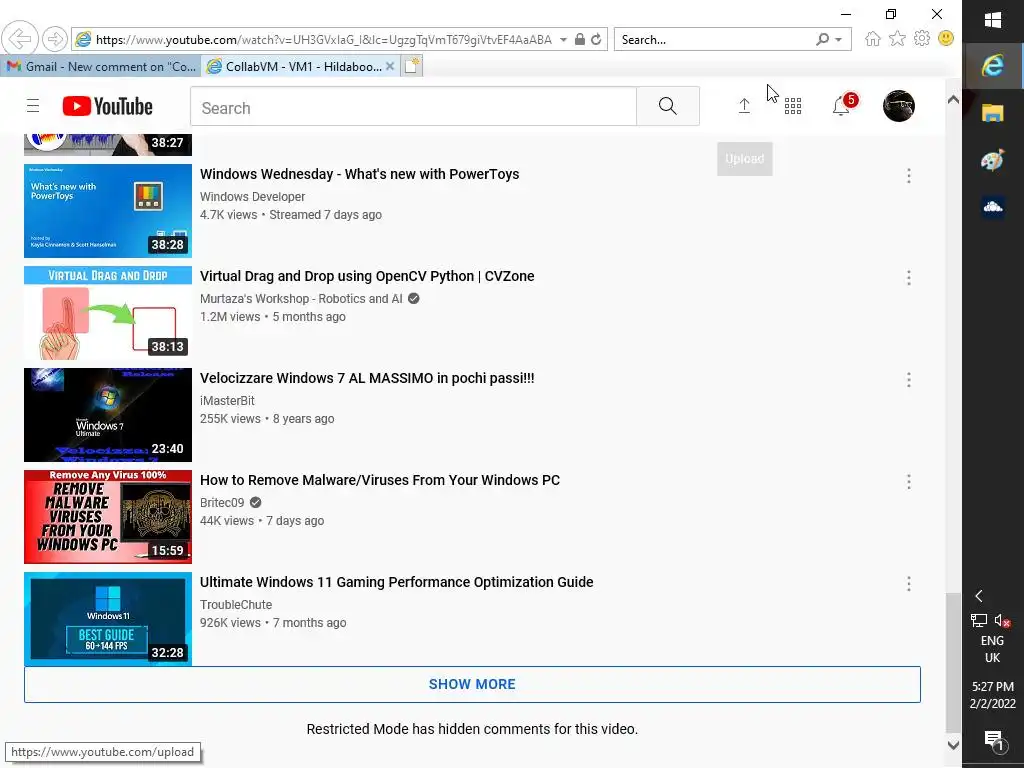Open Murtaza's Workshop channel name
The image size is (1024, 768).
301,298
